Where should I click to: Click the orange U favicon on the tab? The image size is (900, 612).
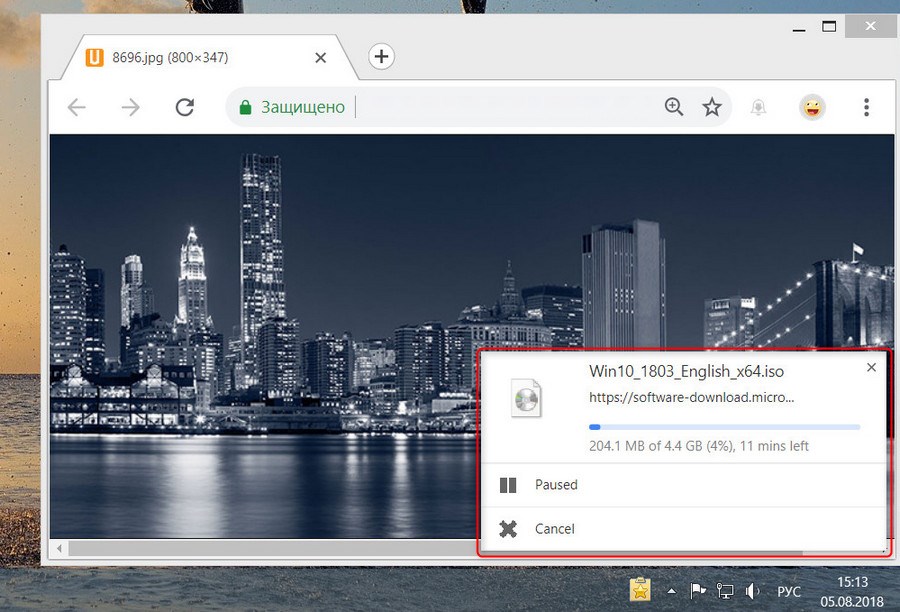(95, 57)
